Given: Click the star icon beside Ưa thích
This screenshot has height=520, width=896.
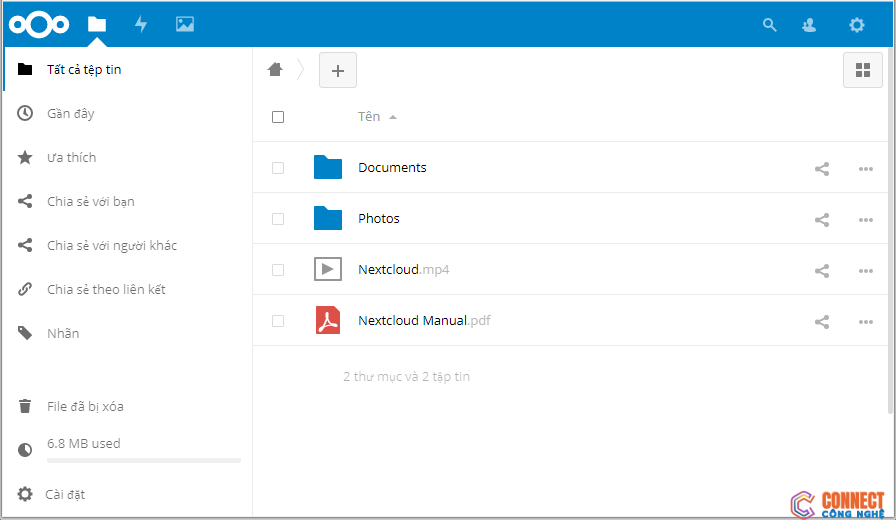Looking at the screenshot, I should 25,157.
